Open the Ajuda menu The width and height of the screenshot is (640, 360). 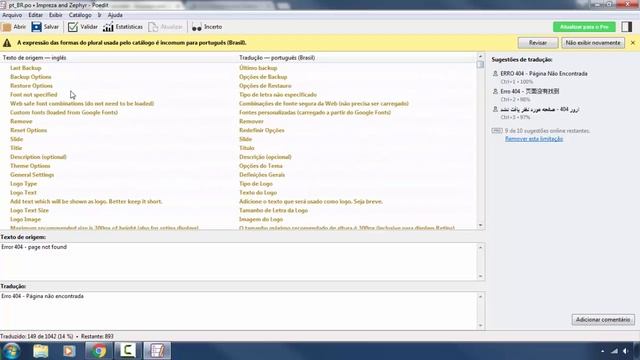click(x=115, y=15)
